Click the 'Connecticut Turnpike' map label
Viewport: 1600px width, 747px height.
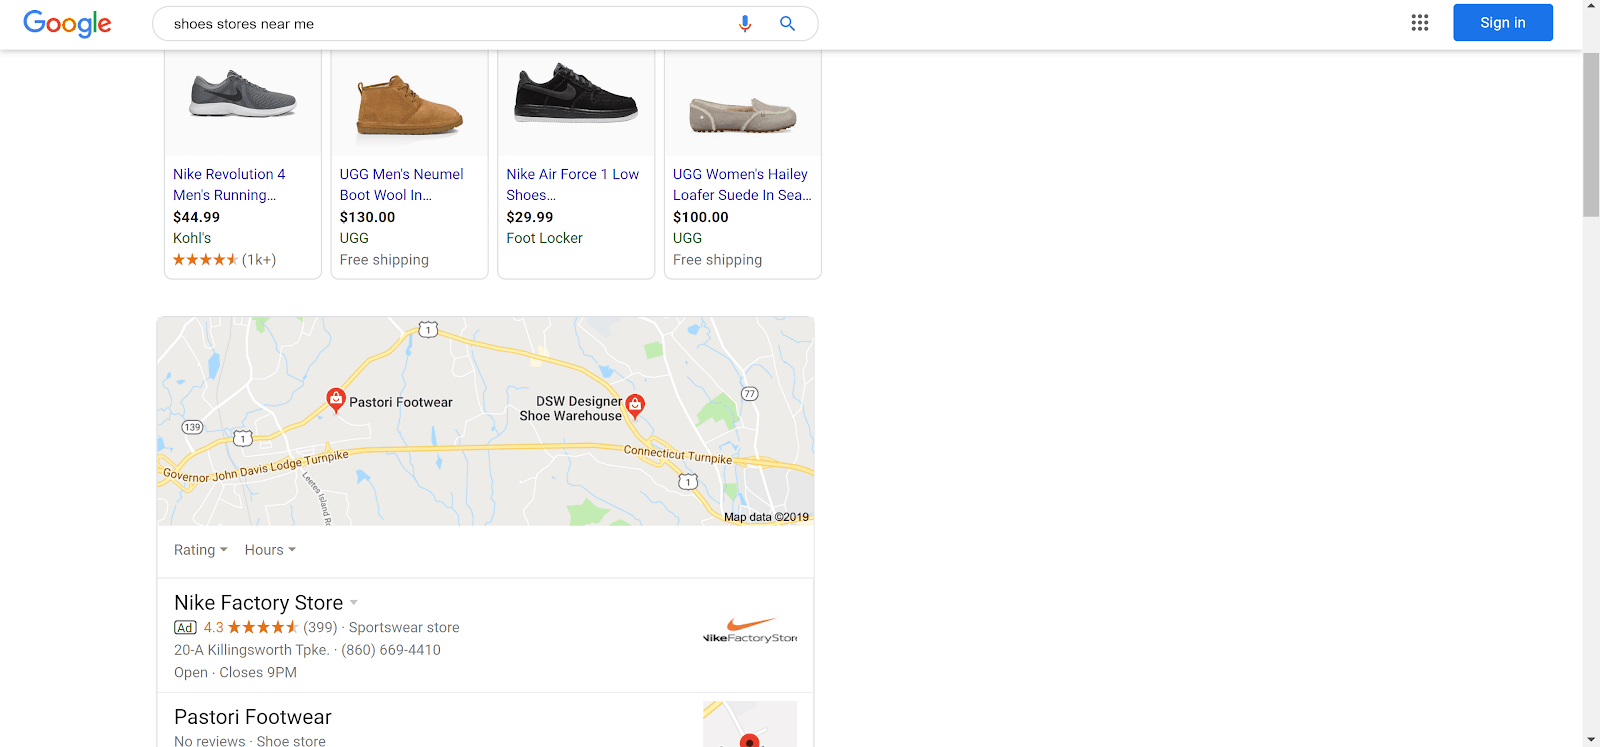pyautogui.click(x=678, y=454)
